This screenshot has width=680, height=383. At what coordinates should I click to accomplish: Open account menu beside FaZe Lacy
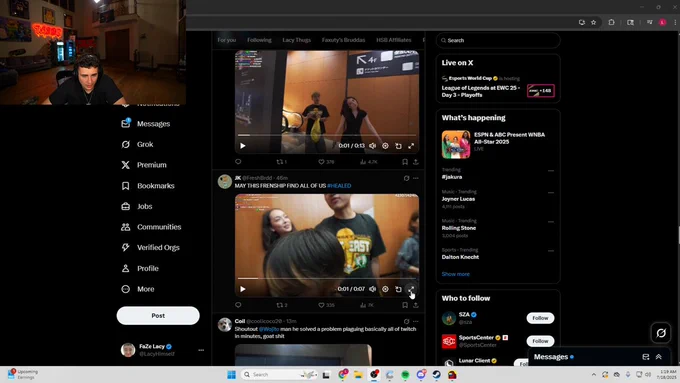[201, 350]
